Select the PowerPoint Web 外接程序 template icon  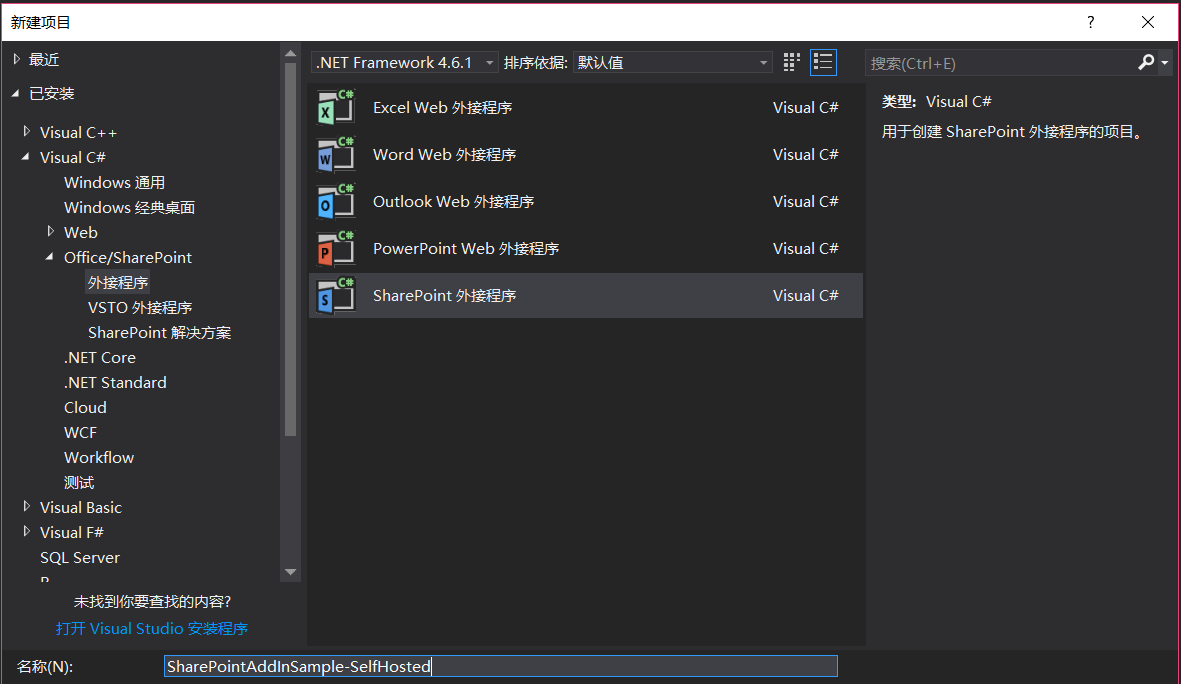334,248
